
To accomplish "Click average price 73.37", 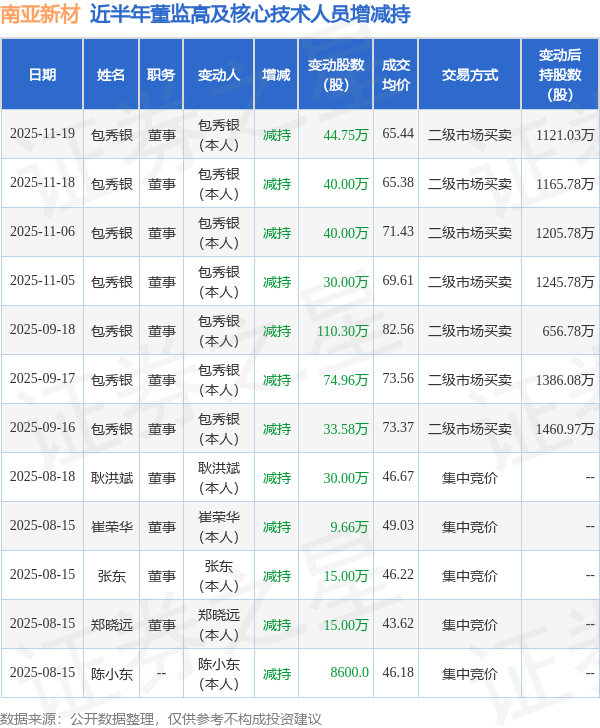I will click(x=398, y=428).
